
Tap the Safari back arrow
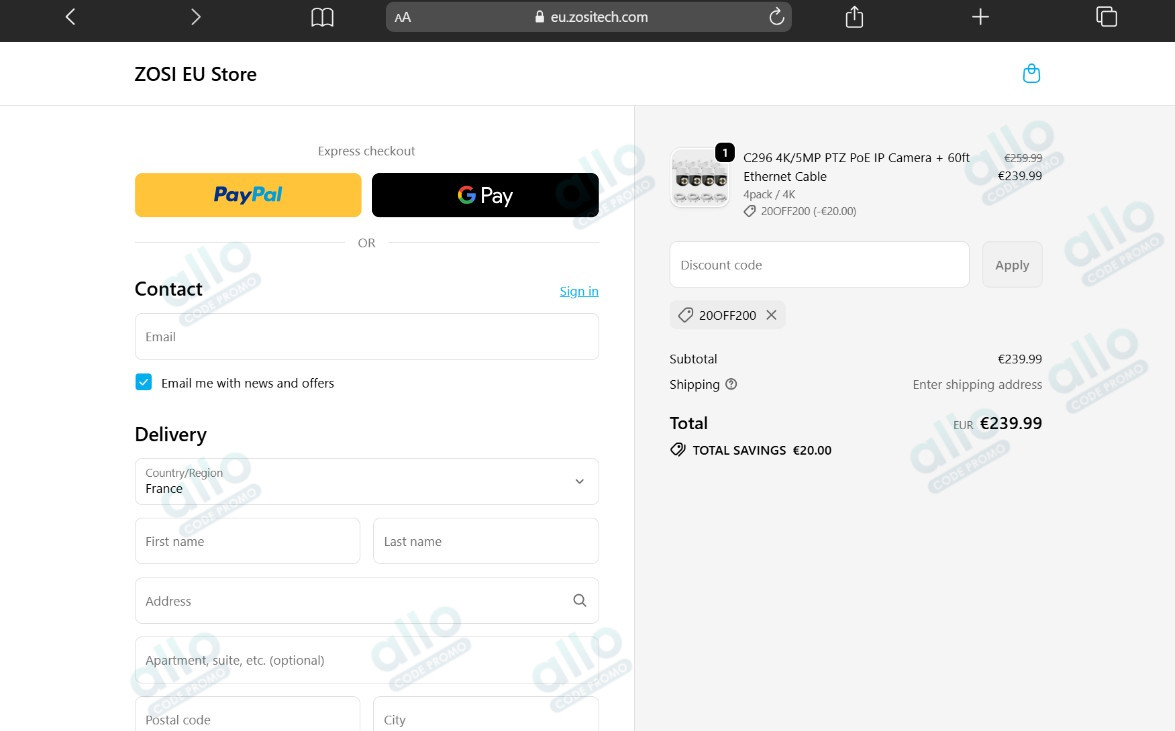click(70, 17)
